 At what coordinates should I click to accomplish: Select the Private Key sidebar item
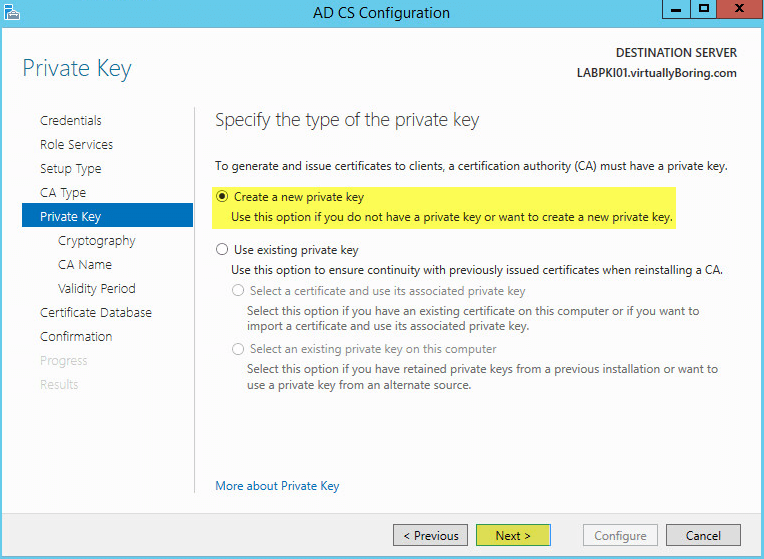coord(70,217)
